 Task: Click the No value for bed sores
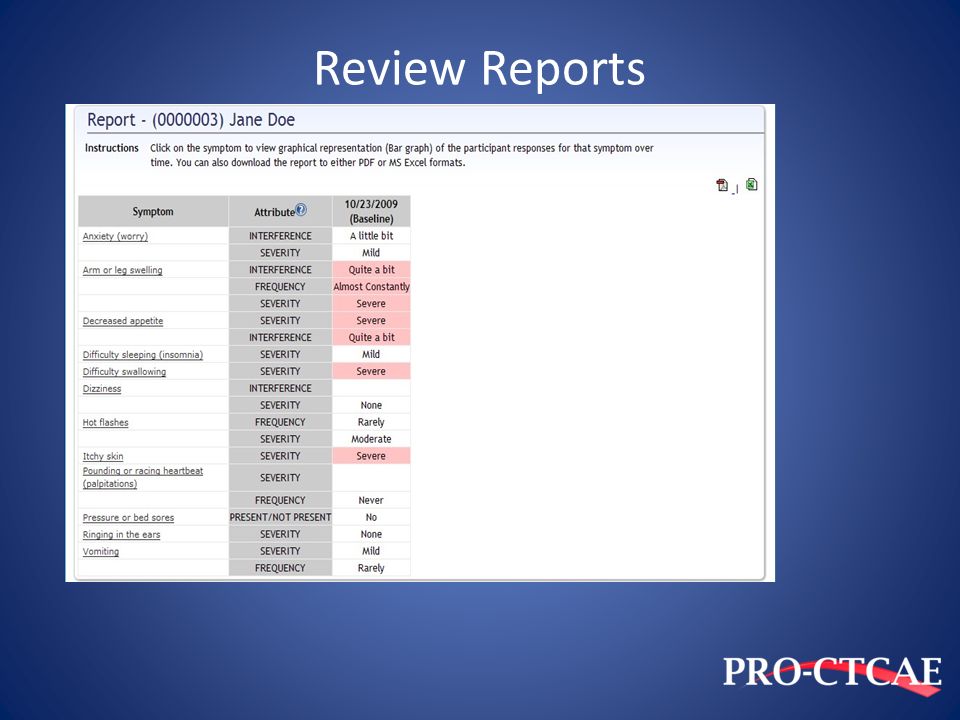pos(371,517)
